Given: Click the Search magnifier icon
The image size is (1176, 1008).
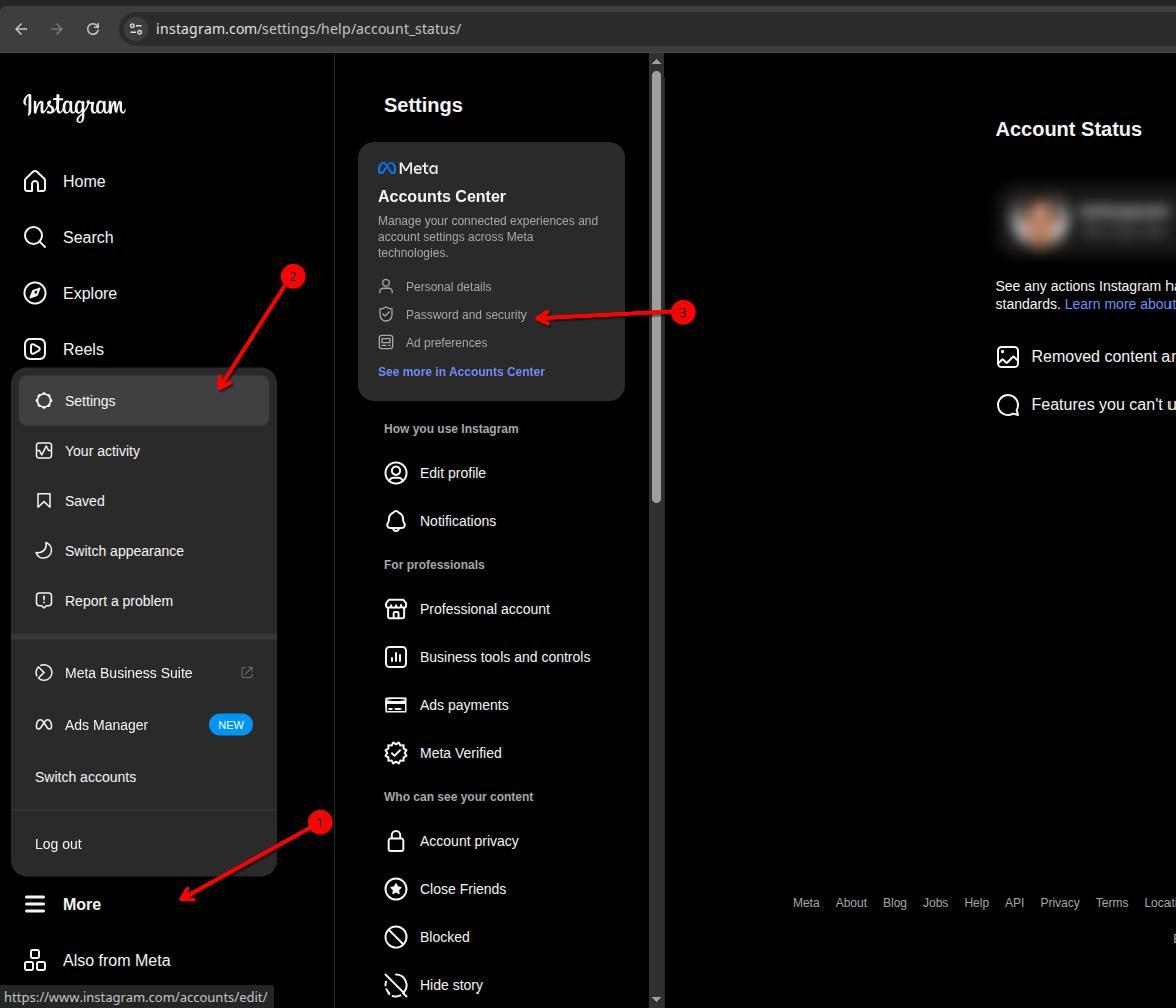Looking at the screenshot, I should tap(35, 237).
